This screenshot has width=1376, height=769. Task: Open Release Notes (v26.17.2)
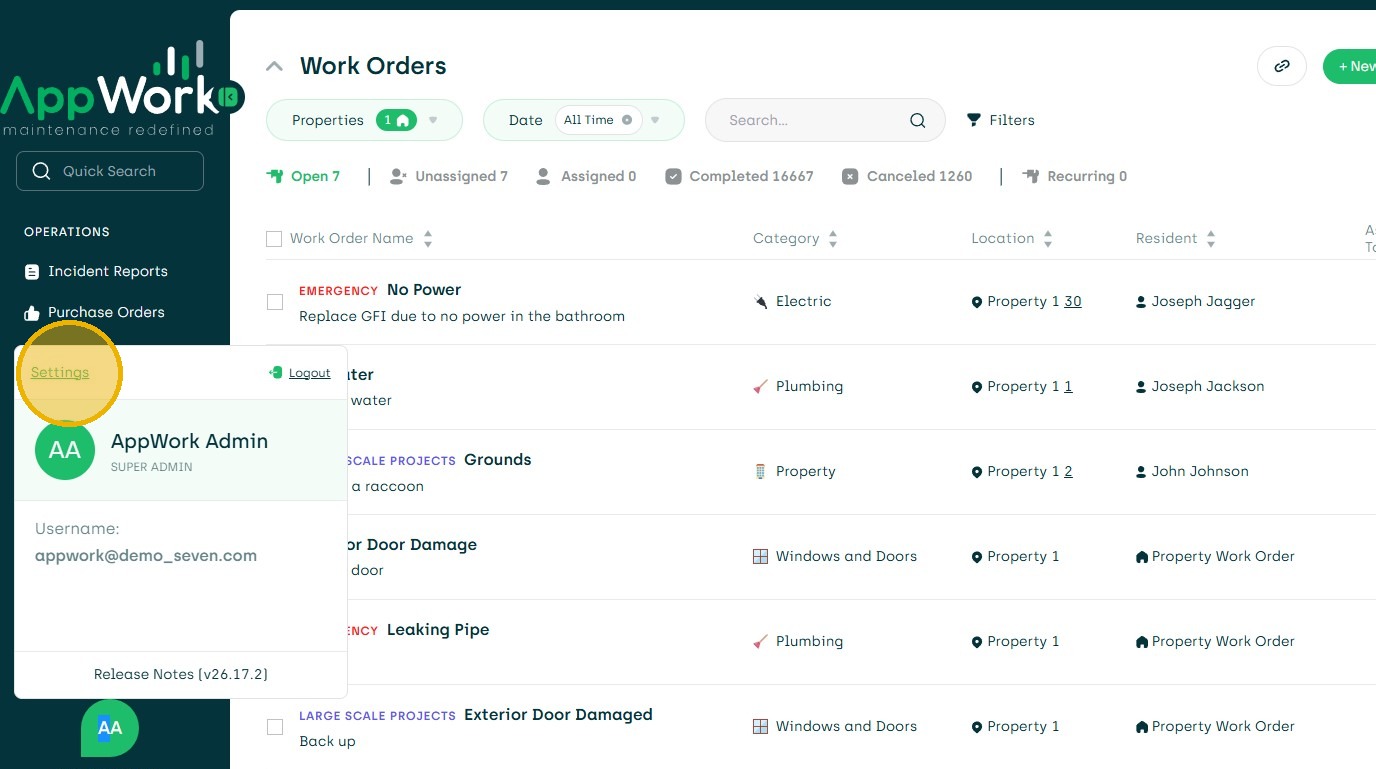click(181, 675)
